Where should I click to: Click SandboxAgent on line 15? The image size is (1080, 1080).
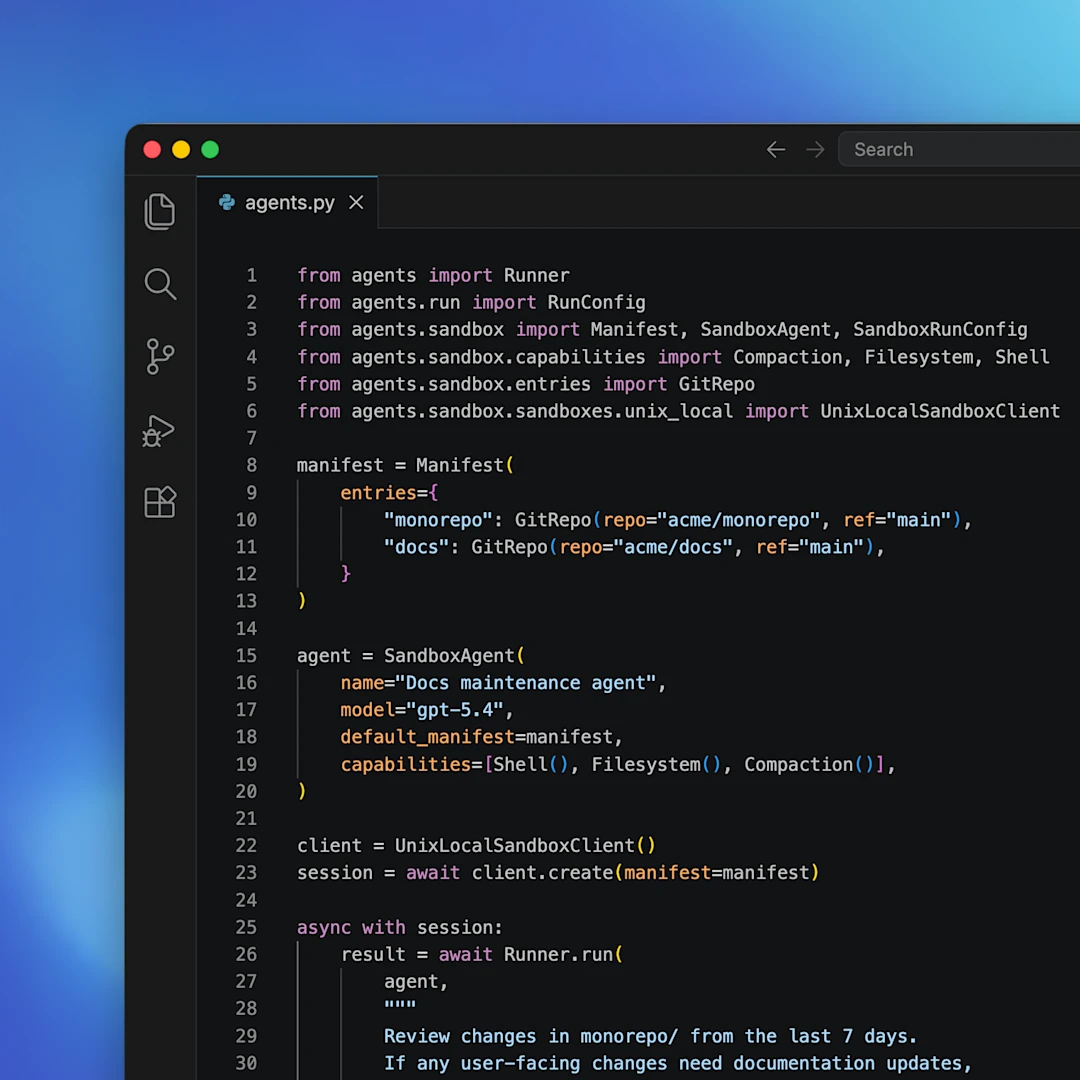click(449, 656)
